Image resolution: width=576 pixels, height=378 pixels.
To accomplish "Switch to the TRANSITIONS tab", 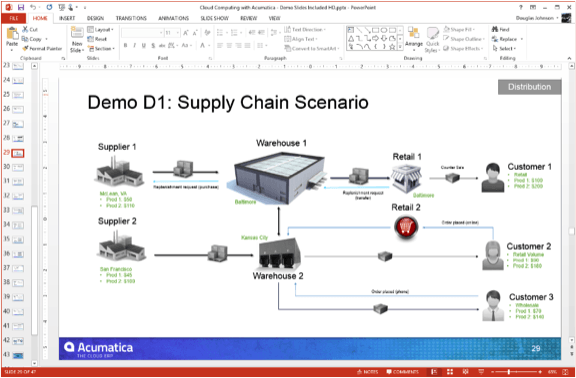I will (131, 18).
